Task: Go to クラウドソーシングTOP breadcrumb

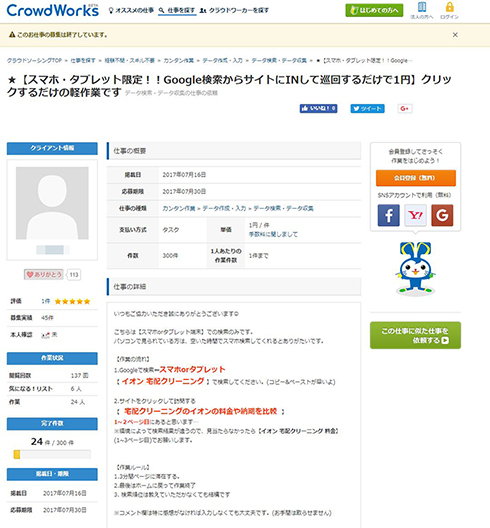Action: click(34, 61)
